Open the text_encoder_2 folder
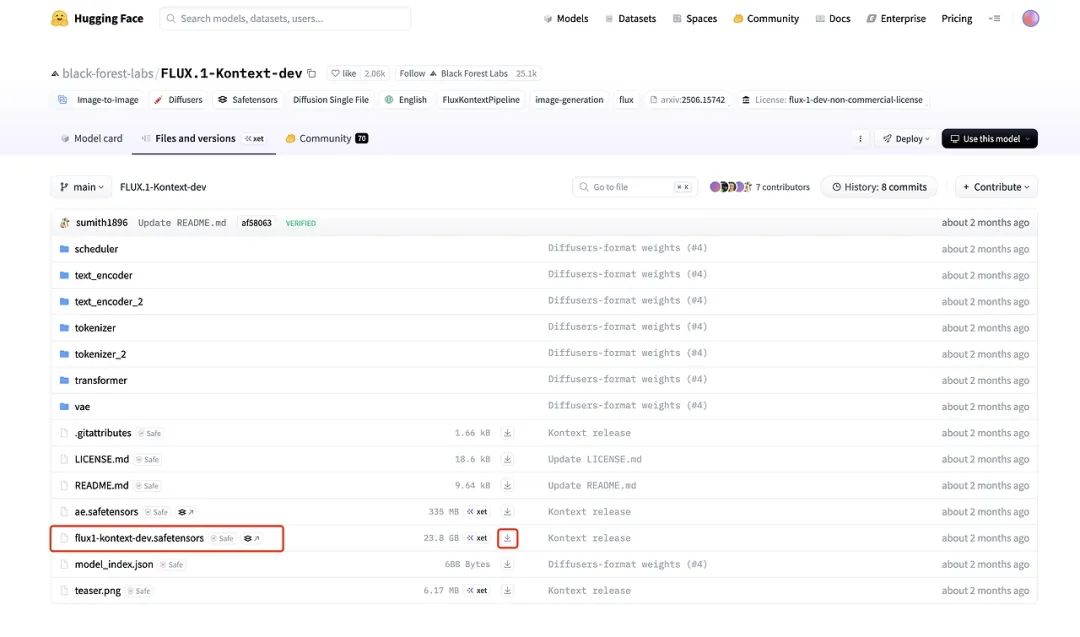This screenshot has width=1080, height=637. [109, 301]
